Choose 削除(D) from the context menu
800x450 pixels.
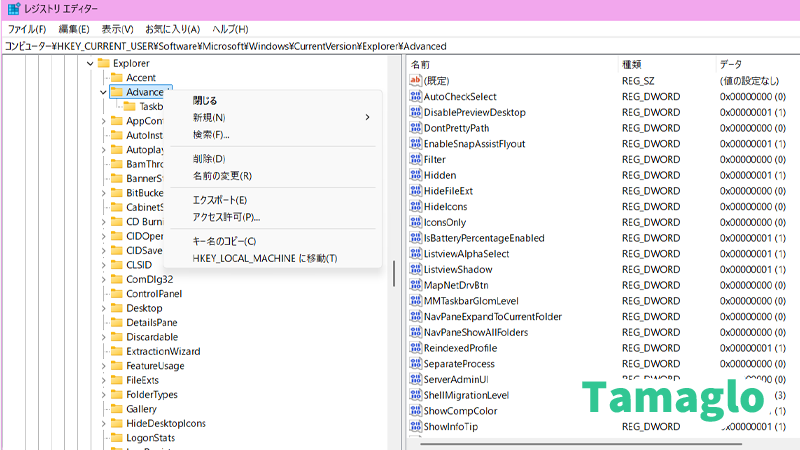point(209,159)
